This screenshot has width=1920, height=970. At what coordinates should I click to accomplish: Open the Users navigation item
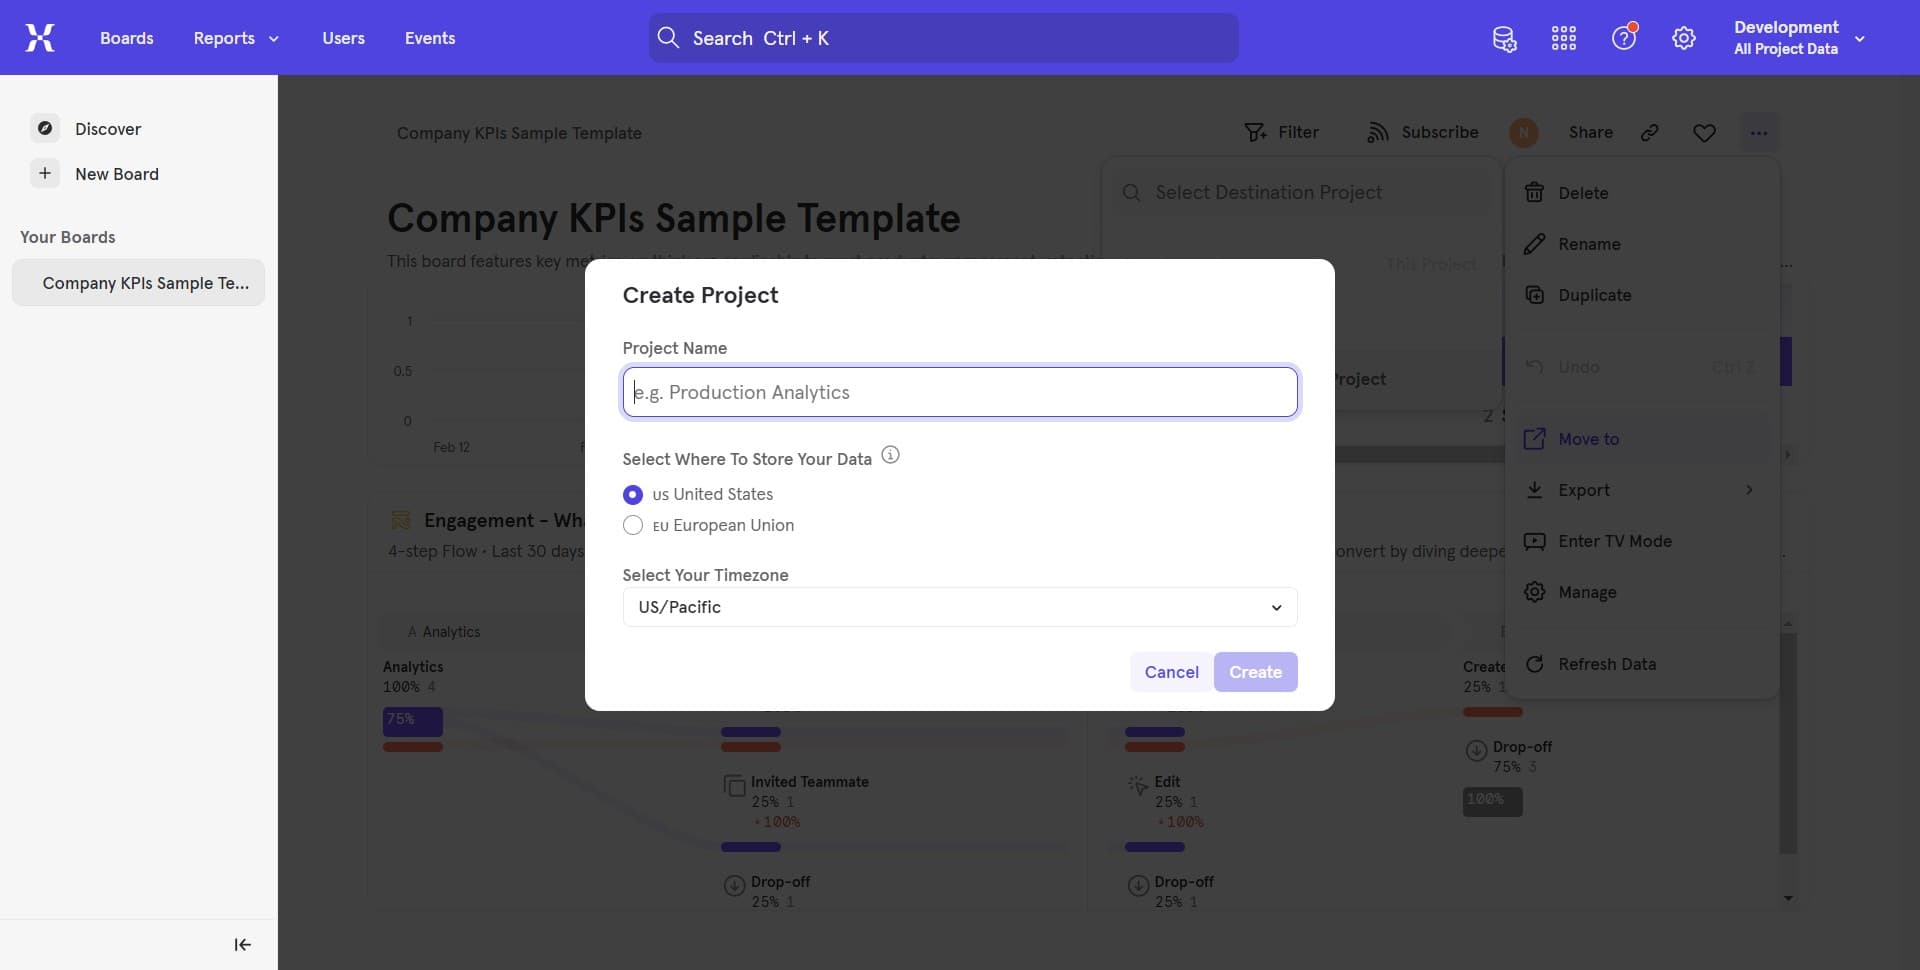343,38
